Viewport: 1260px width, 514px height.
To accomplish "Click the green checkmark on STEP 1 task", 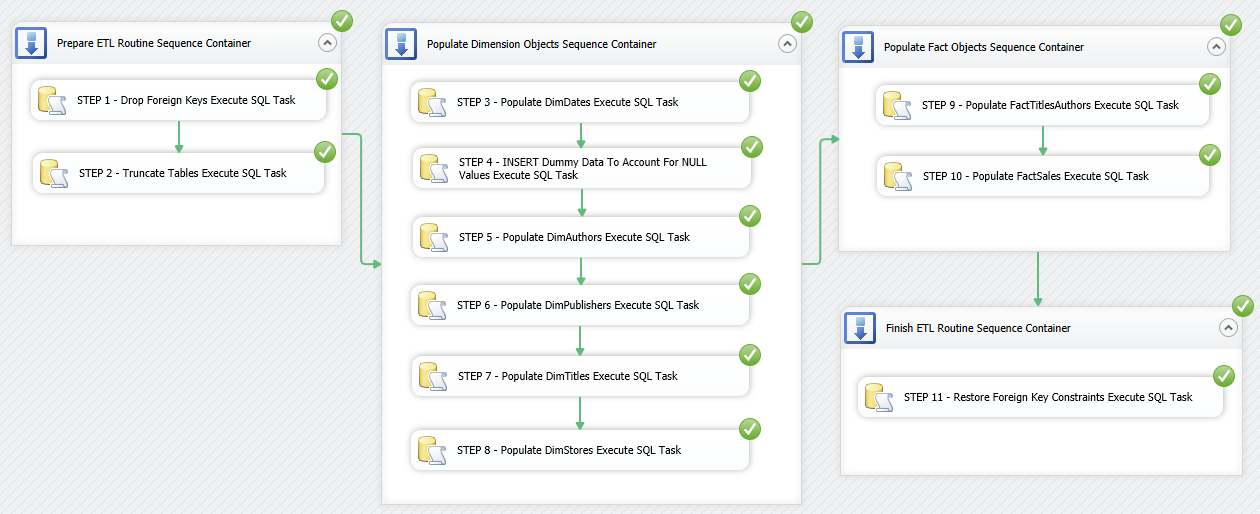I will (x=327, y=79).
